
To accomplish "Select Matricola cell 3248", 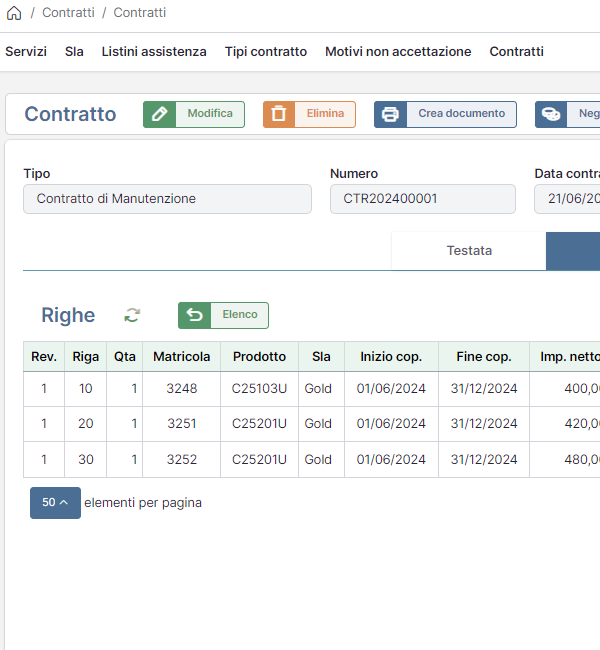I will click(182, 389).
